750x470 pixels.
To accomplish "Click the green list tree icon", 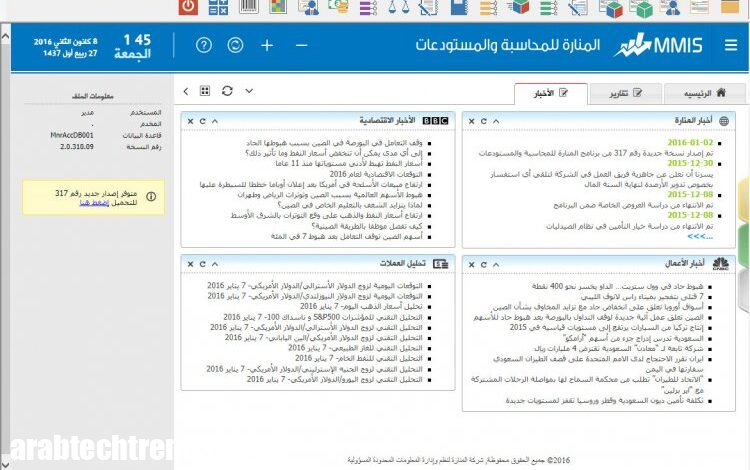I will click(x=549, y=7).
